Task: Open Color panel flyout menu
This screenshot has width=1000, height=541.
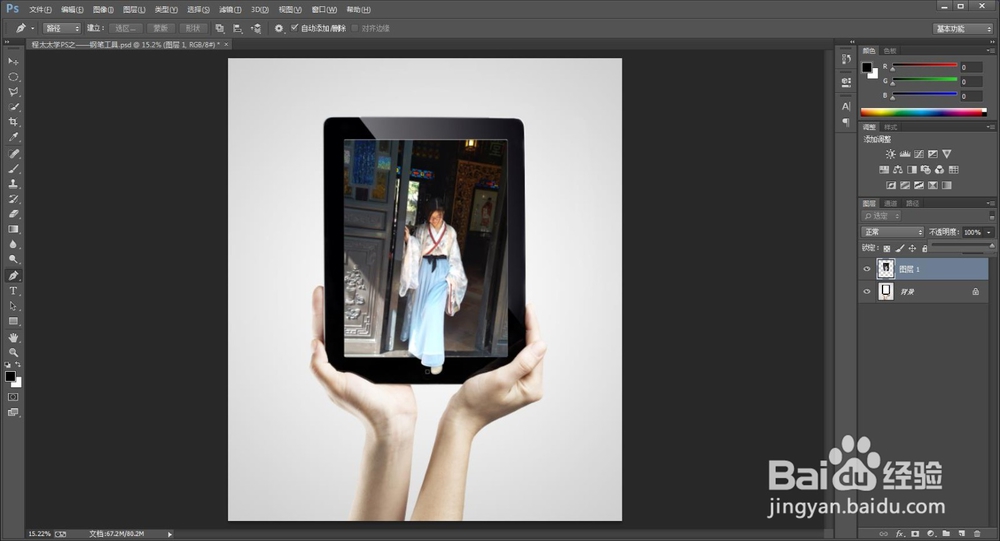Action: point(989,50)
